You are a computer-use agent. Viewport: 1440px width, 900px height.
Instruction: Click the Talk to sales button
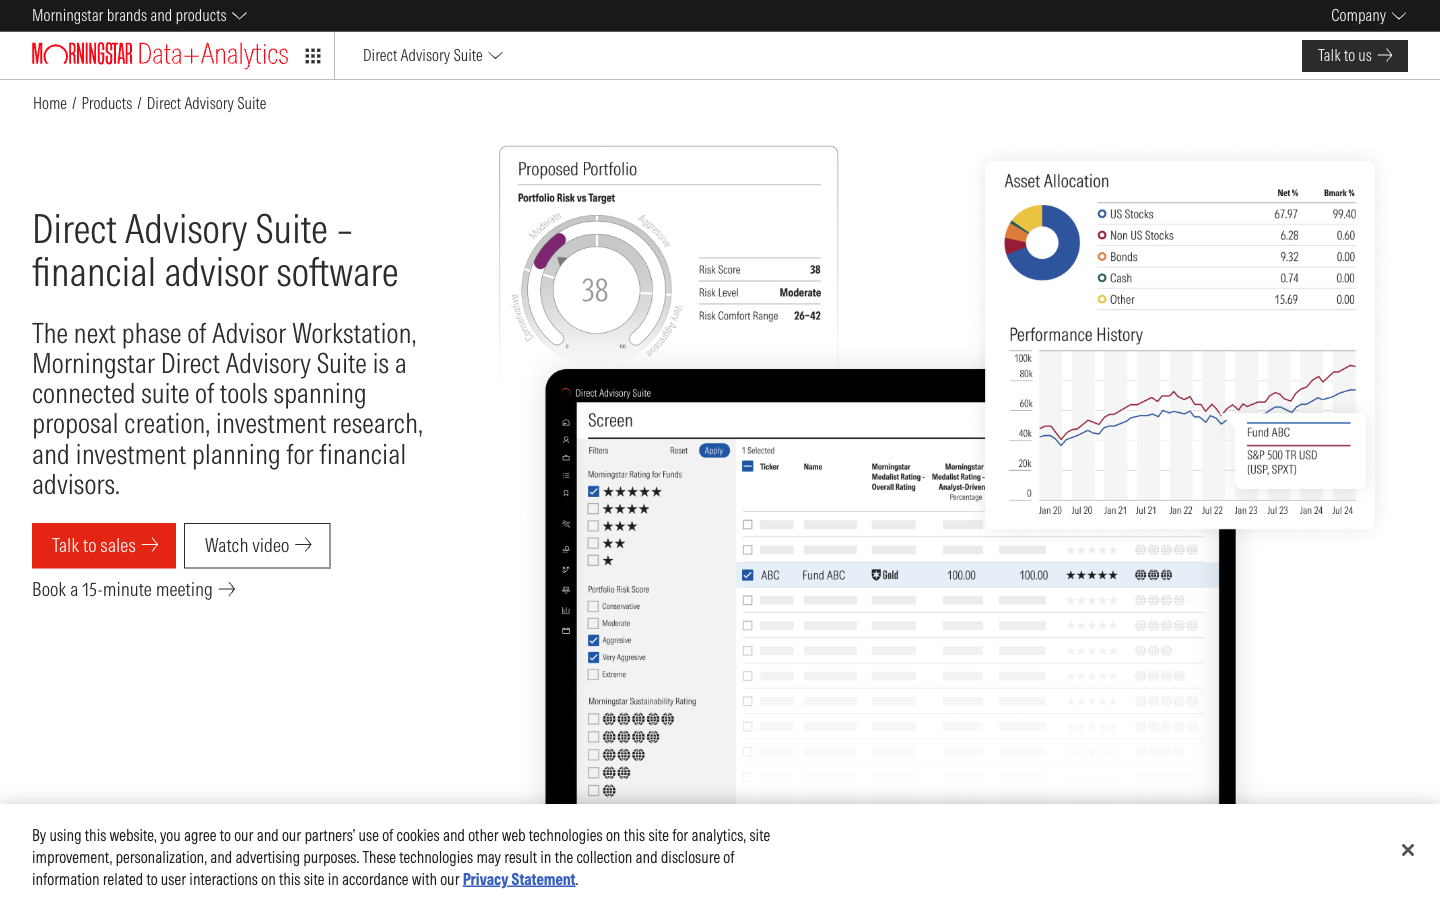pyautogui.click(x=104, y=546)
